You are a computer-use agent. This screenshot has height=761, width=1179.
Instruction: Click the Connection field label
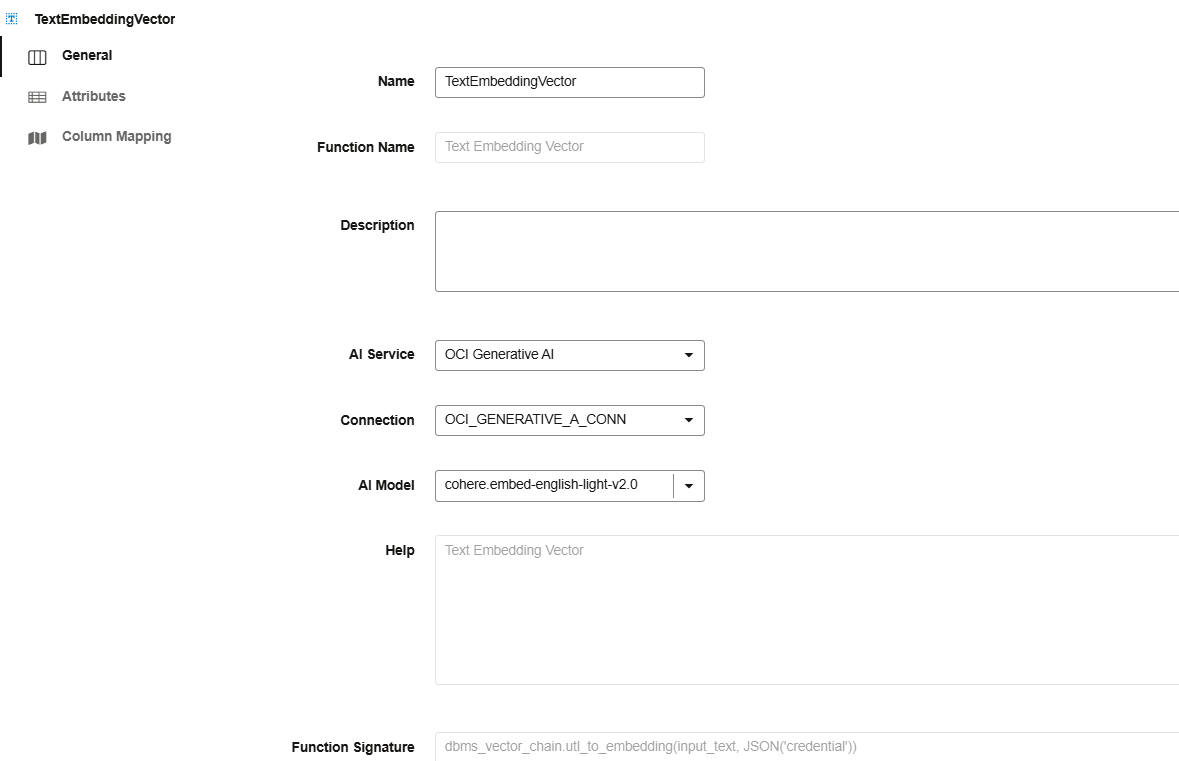[377, 420]
